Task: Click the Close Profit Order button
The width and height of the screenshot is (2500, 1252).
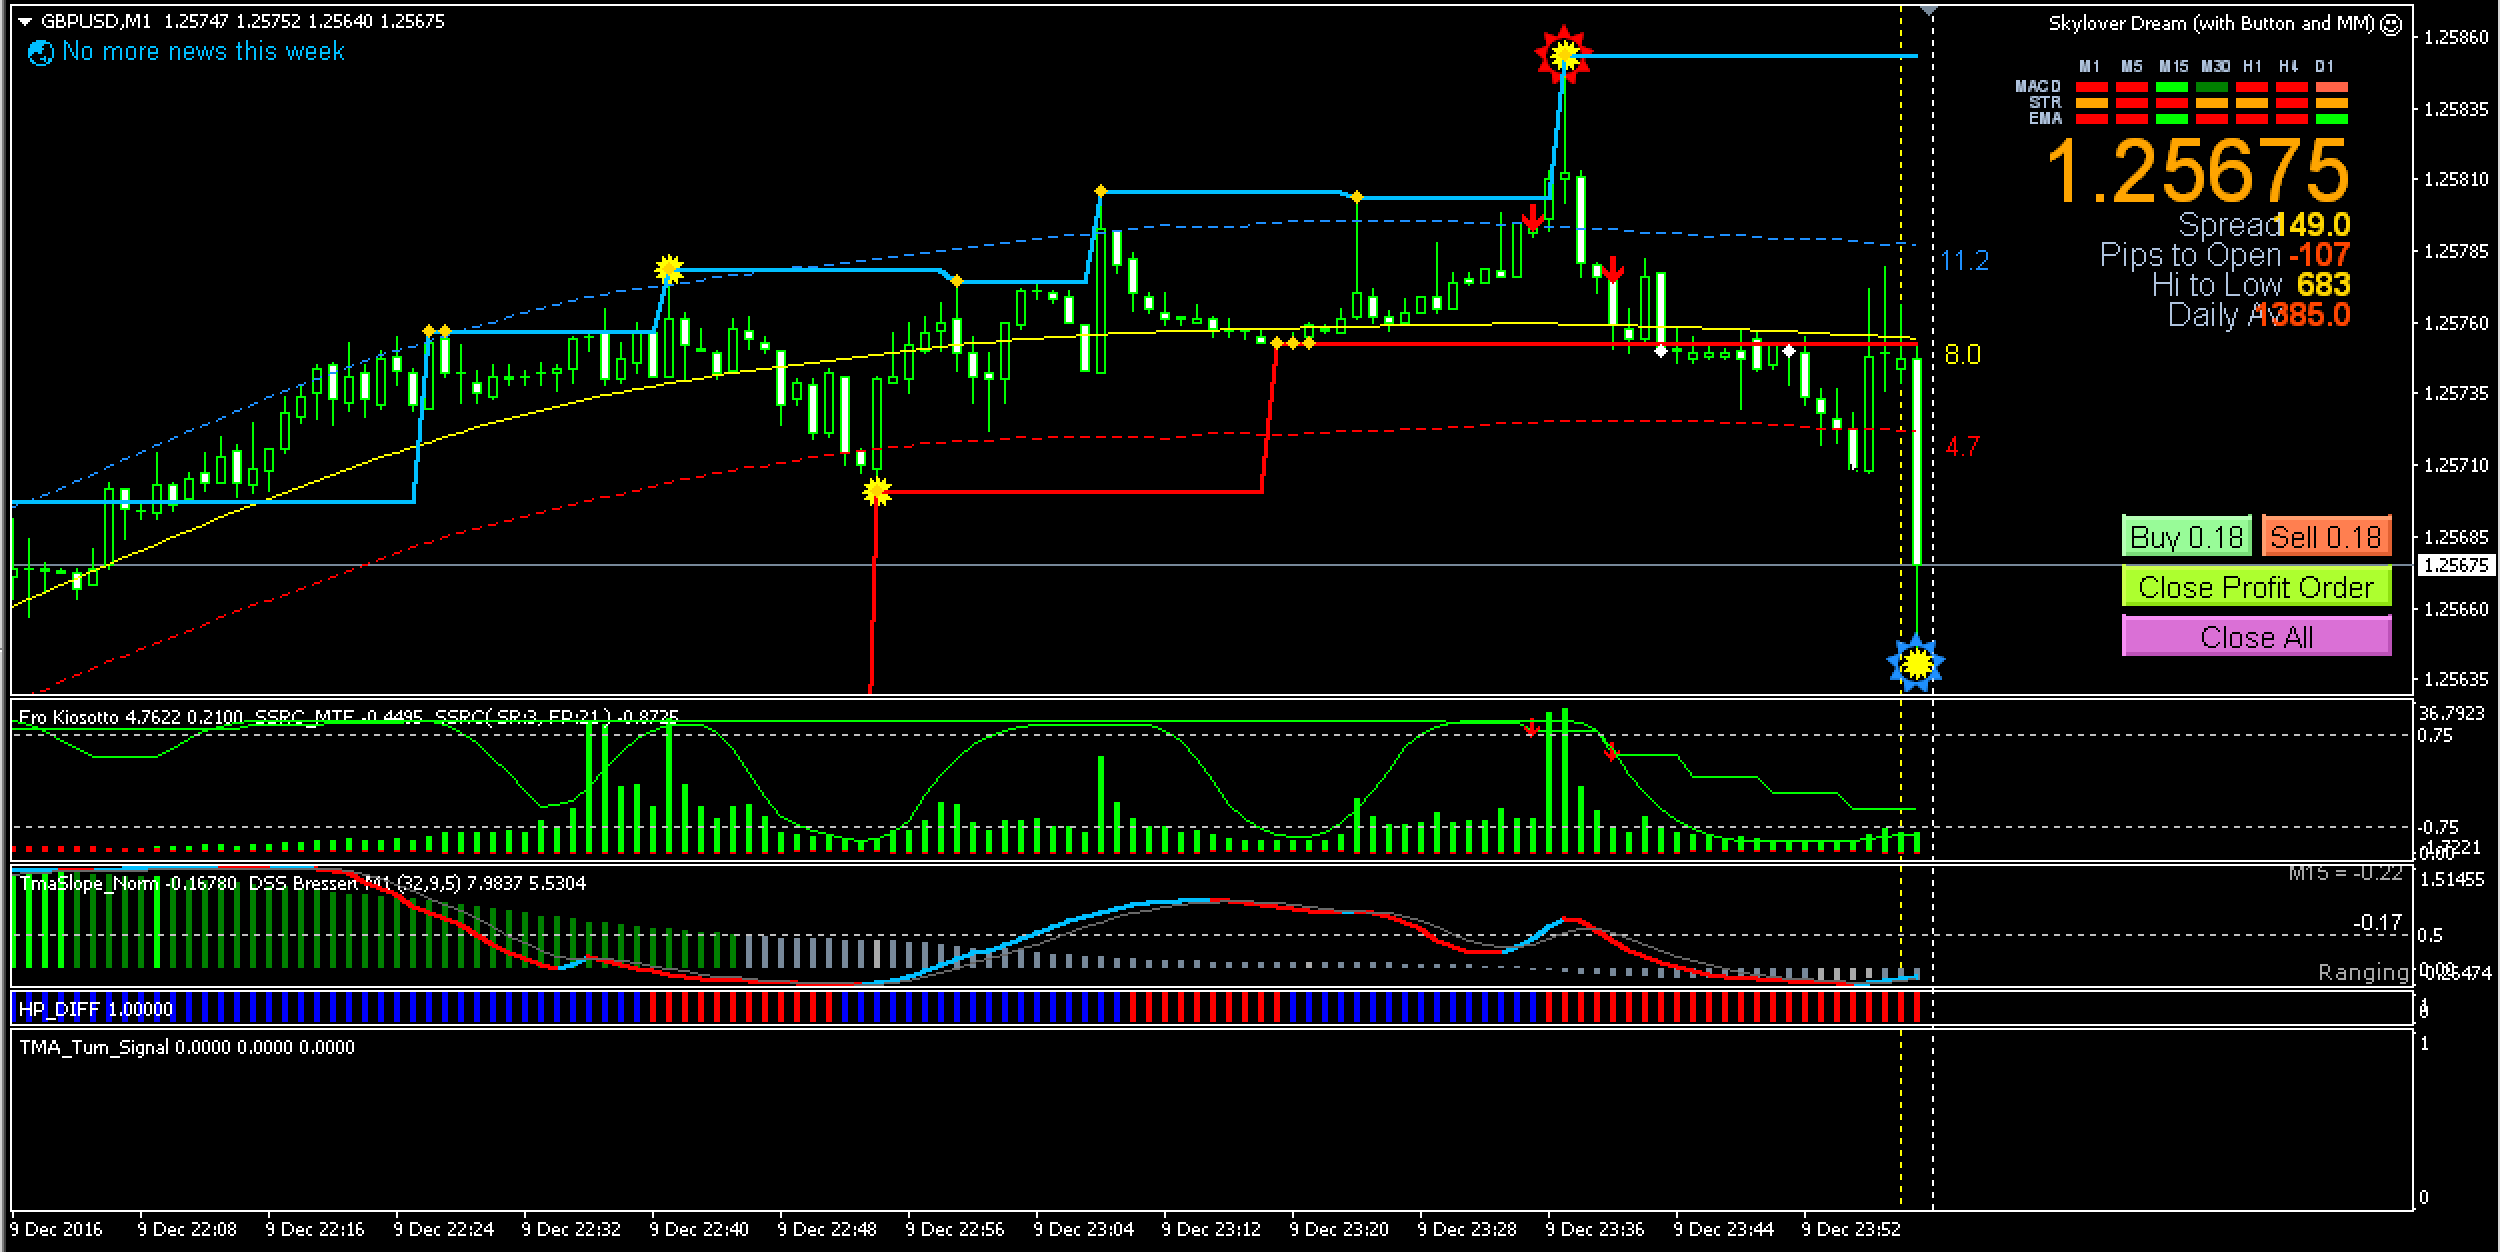Action: 2256,587
